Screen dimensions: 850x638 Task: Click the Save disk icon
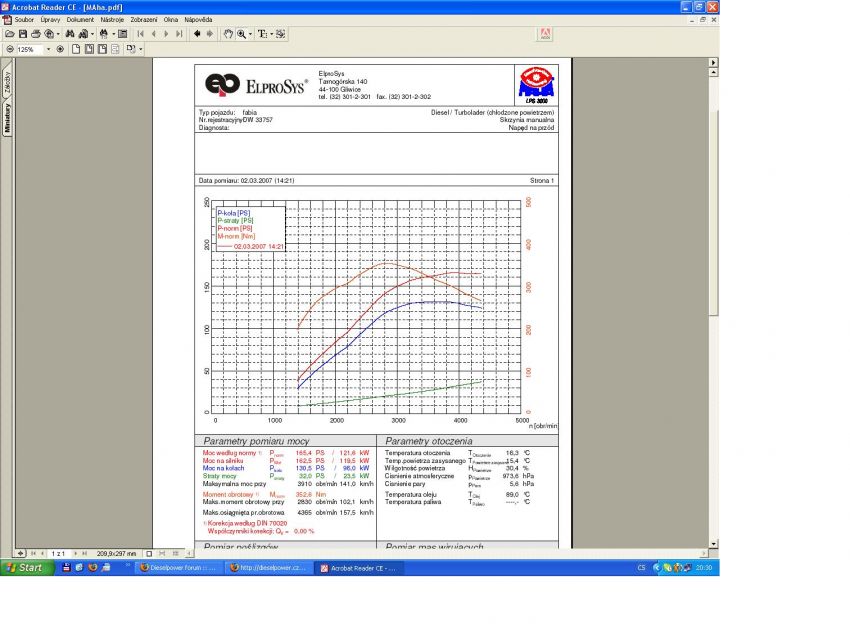pos(22,34)
